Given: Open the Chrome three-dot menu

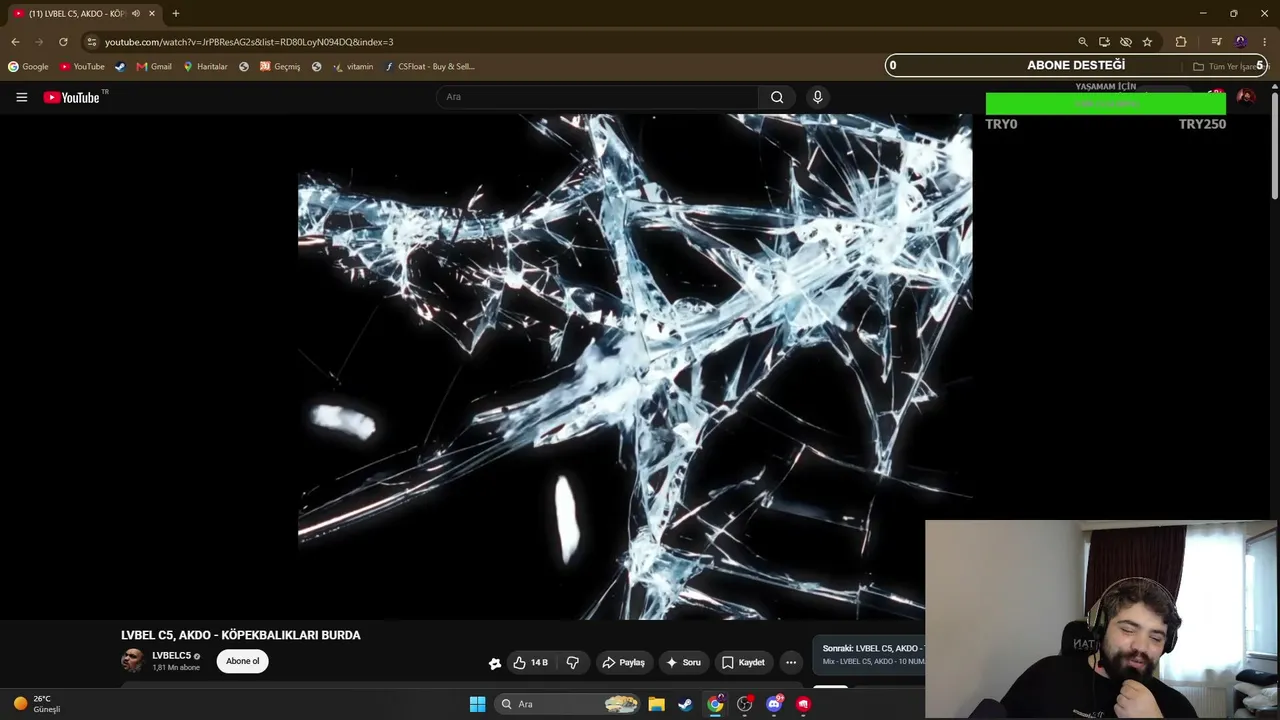Looking at the screenshot, I should 1264,42.
